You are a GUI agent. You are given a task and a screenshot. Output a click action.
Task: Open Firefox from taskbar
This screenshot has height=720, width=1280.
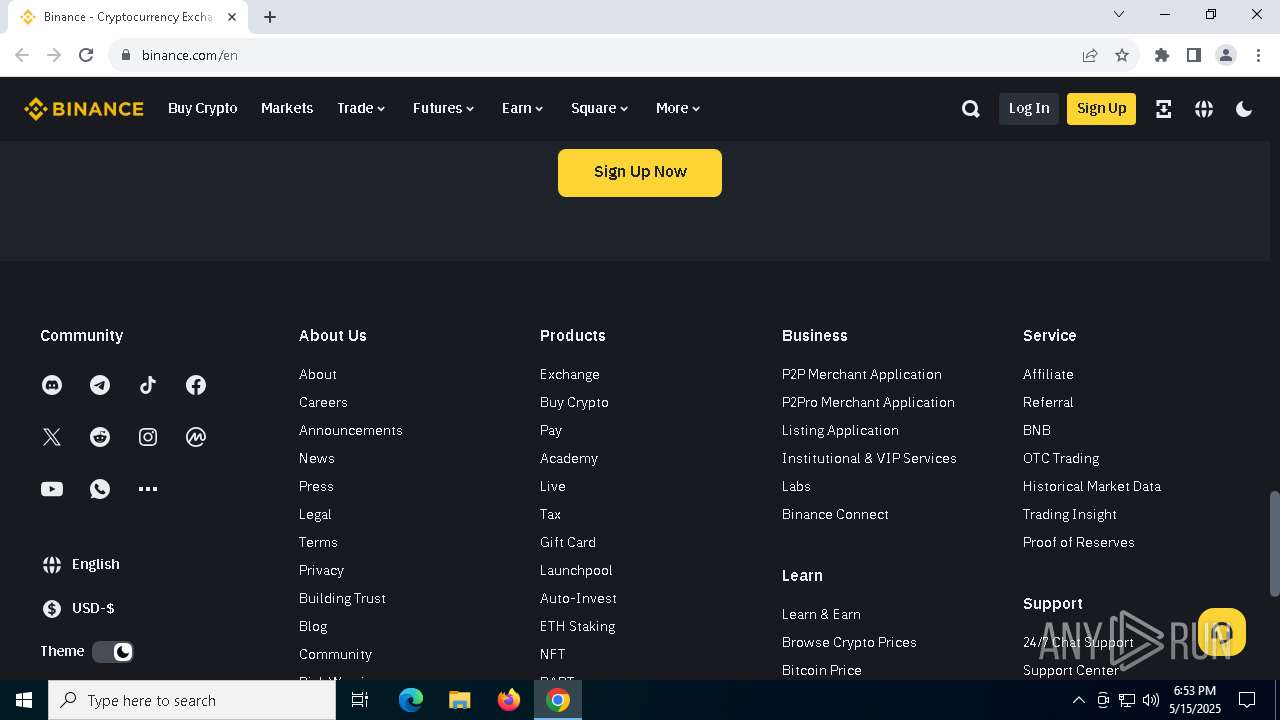(509, 700)
